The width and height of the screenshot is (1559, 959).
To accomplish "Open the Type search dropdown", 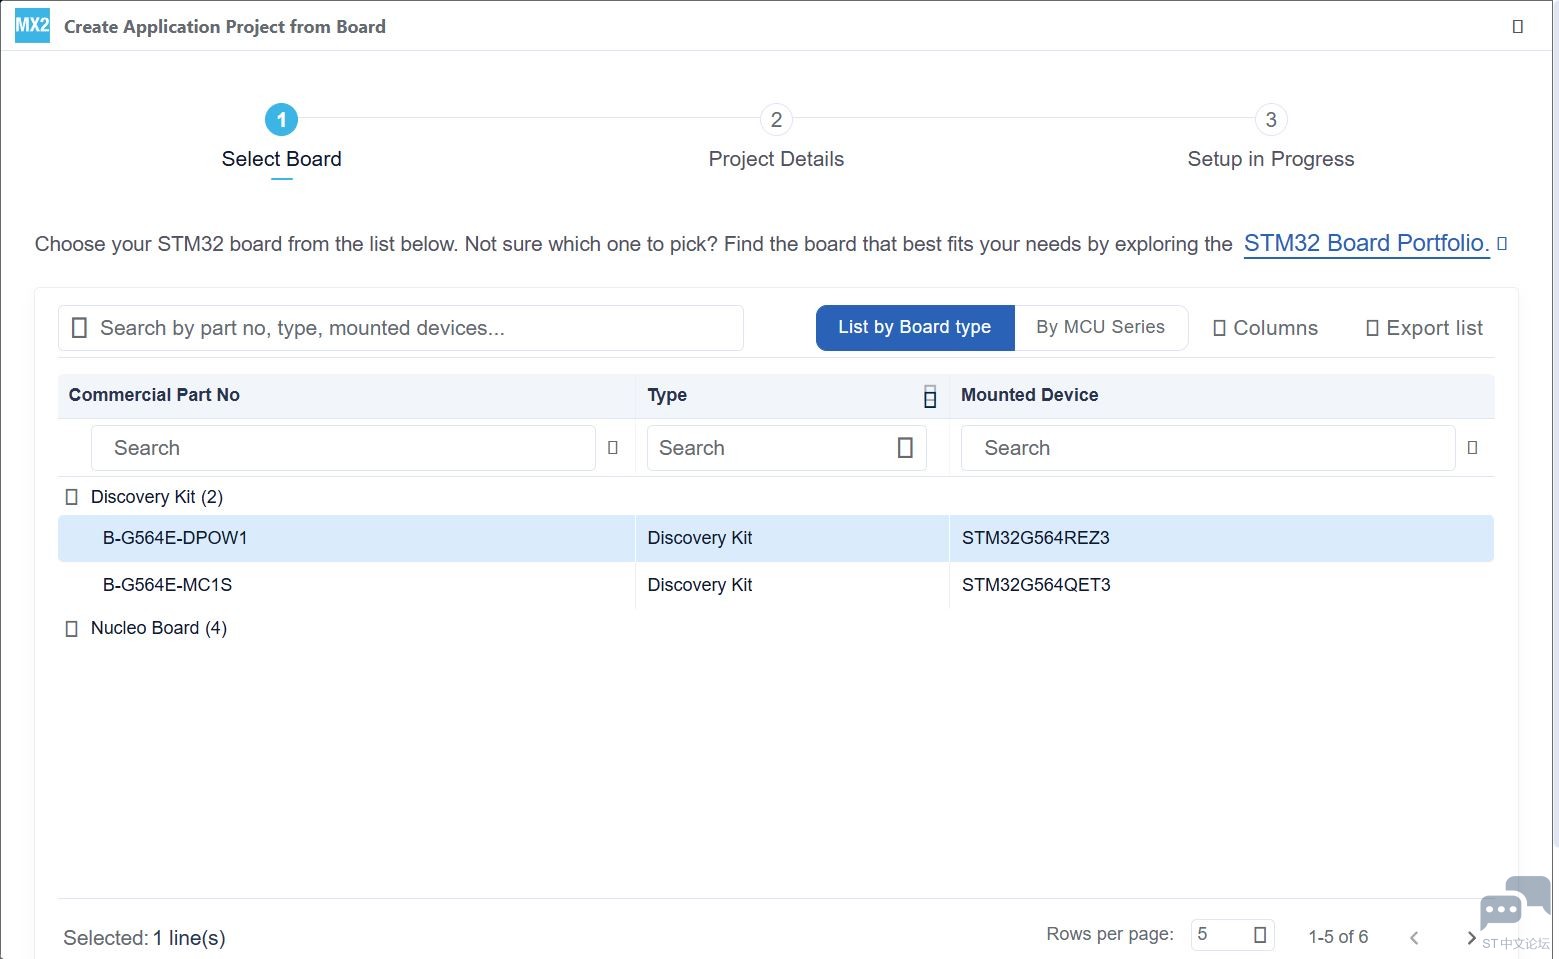I will coord(905,448).
